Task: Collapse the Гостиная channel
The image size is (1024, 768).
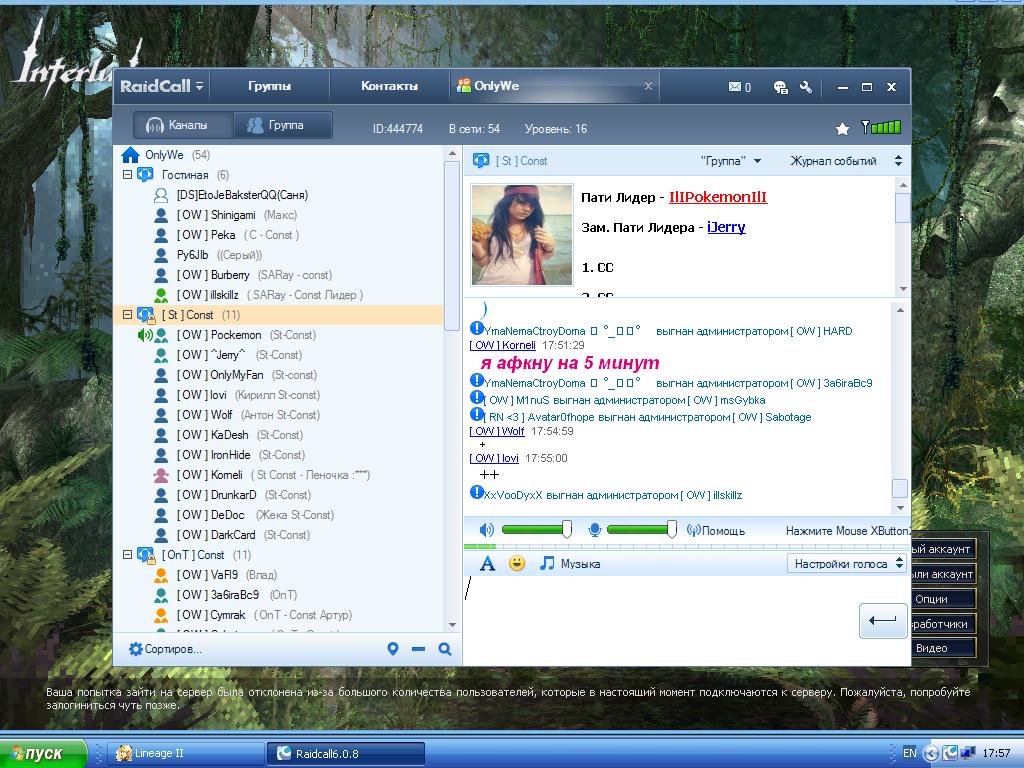Action: (127, 174)
